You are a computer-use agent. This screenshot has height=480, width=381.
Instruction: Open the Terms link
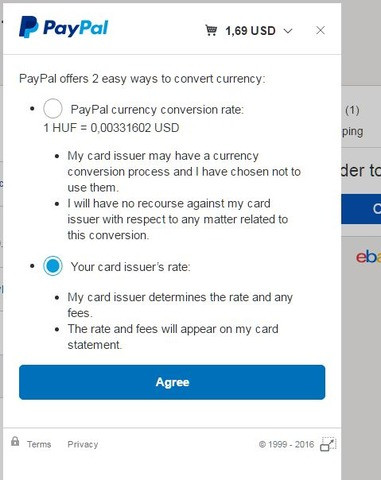(39, 444)
